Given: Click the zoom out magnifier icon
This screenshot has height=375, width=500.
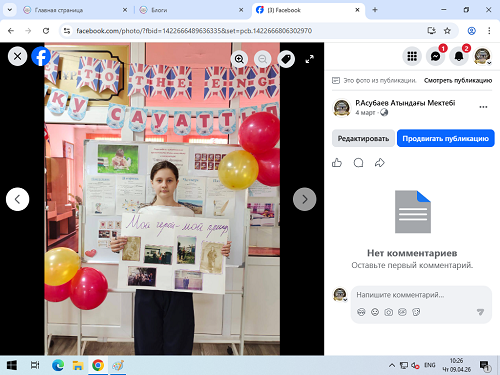Looking at the screenshot, I should click(263, 59).
